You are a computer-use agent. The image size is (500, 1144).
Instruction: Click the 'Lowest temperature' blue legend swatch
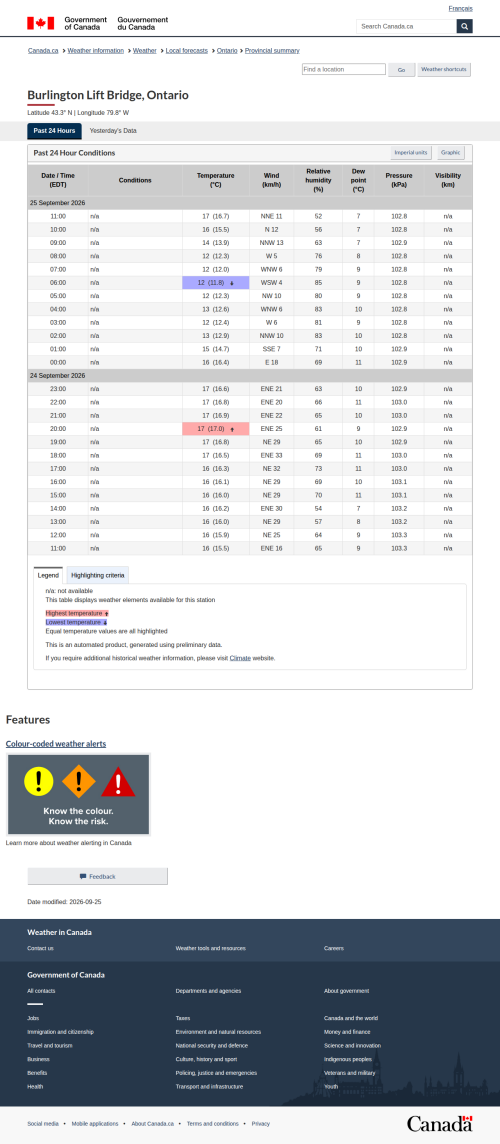[x=76, y=622]
